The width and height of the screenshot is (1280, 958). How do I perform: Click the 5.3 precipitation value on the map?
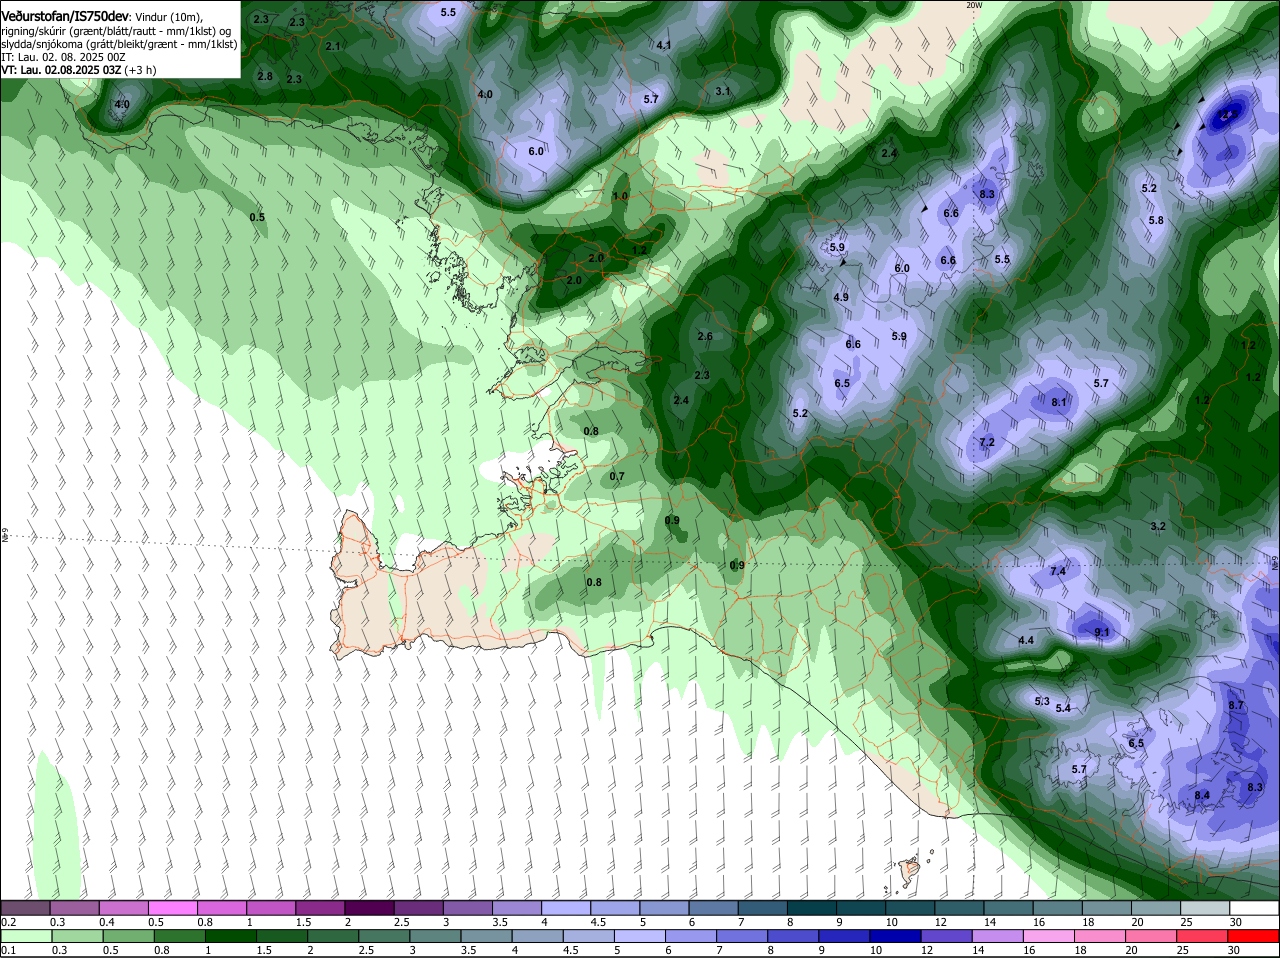[x=1042, y=701]
